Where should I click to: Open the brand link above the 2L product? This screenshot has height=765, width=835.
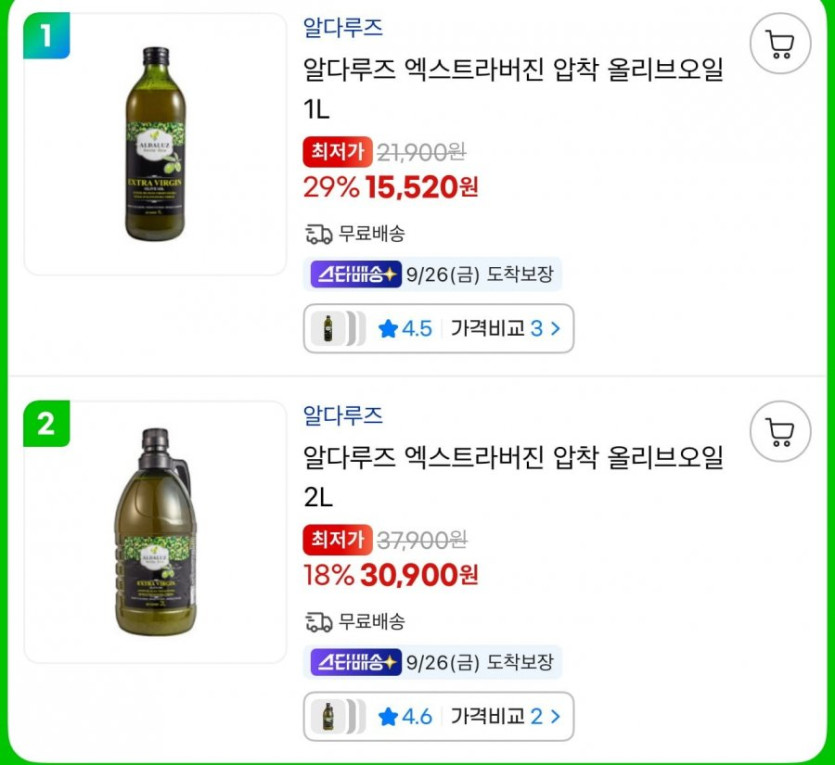(343, 415)
